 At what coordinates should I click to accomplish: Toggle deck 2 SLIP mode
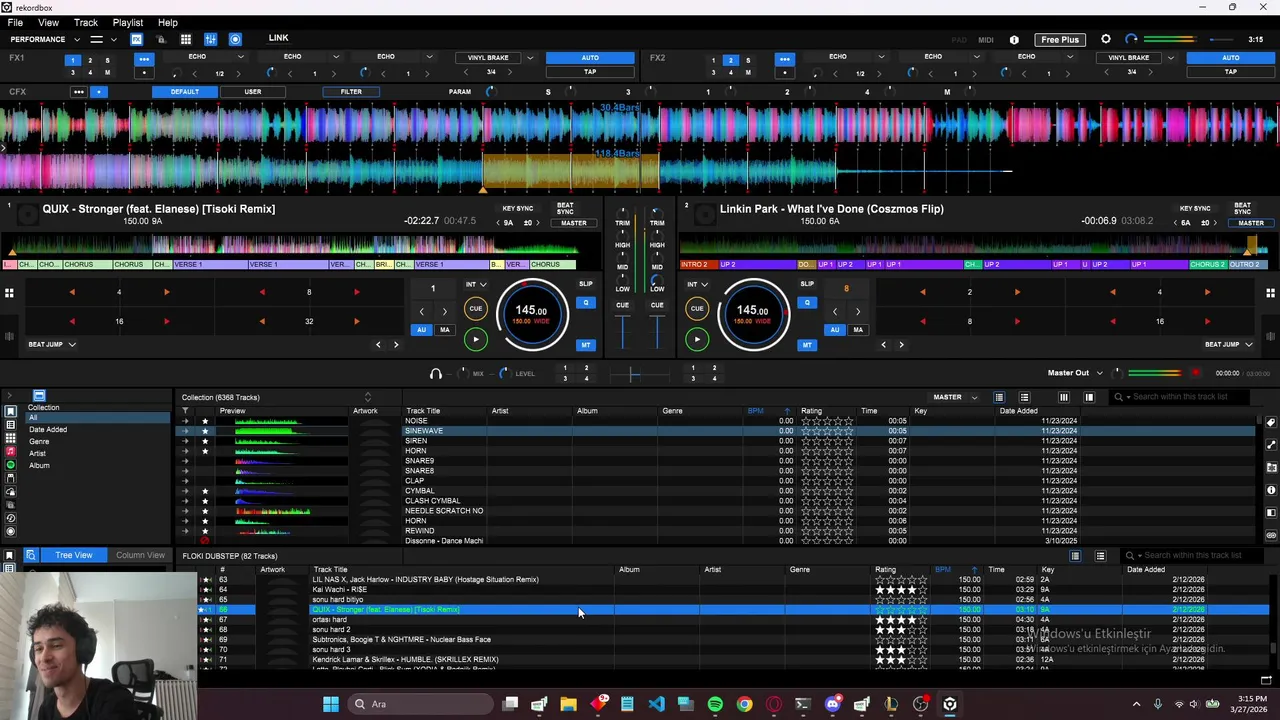tap(807, 284)
